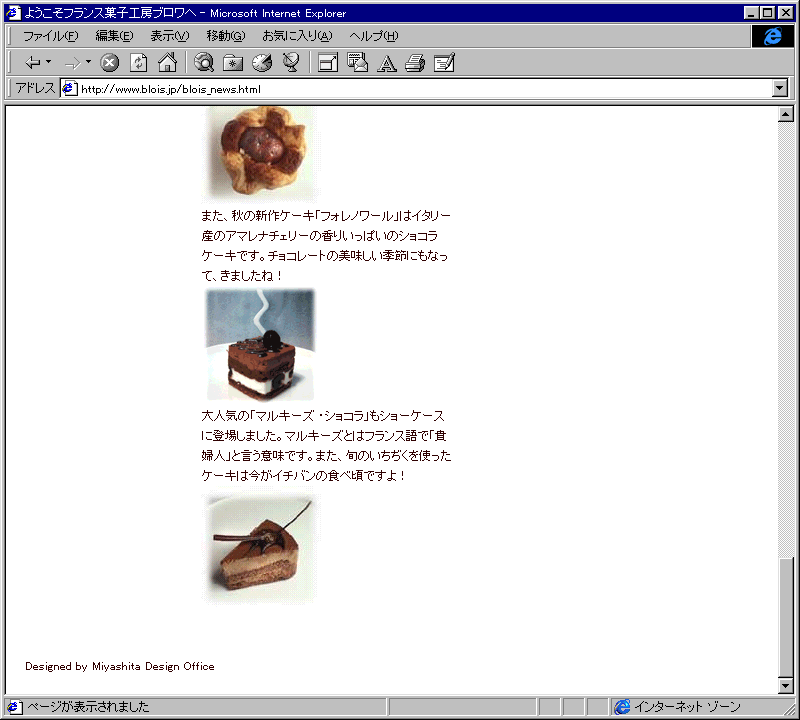800x720 pixels.
Task: Click the IE icon in the title bar
Action: click(13, 13)
